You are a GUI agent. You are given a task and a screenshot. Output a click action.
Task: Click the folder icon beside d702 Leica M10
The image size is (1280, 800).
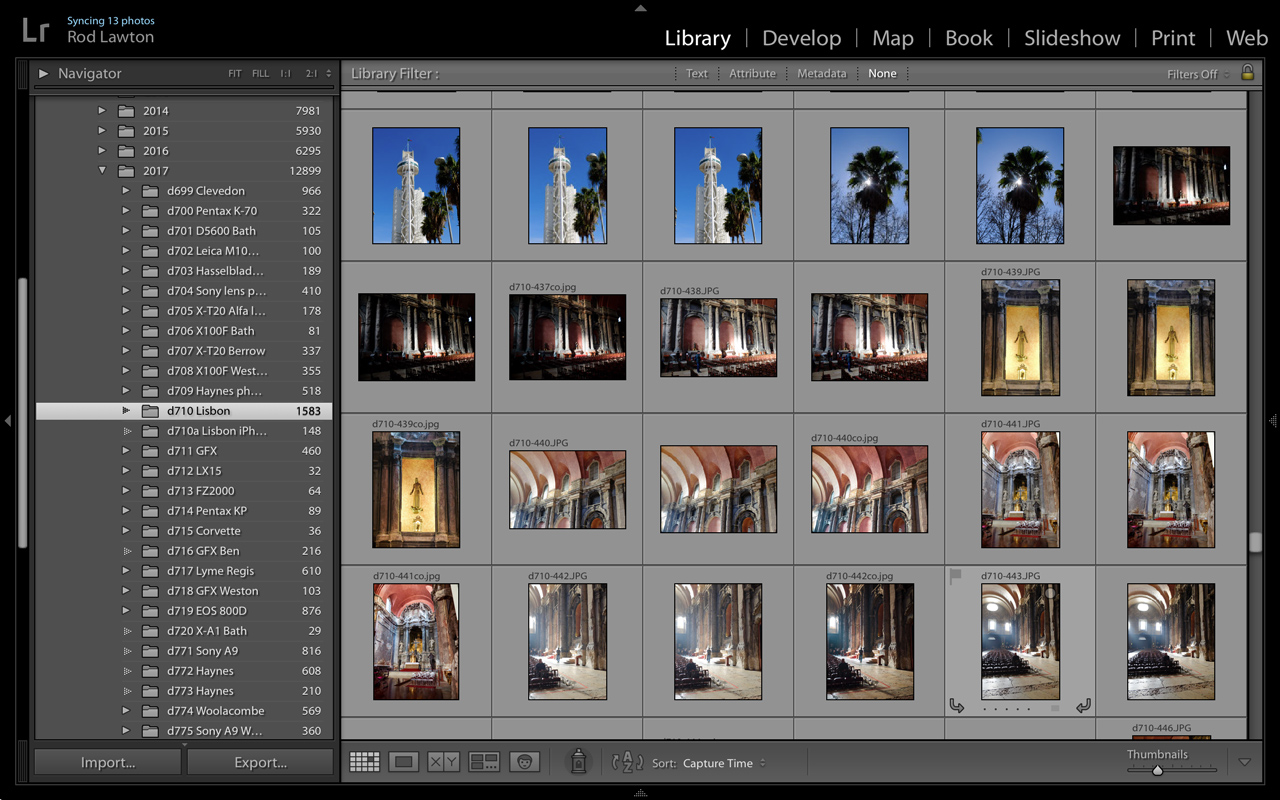point(151,251)
